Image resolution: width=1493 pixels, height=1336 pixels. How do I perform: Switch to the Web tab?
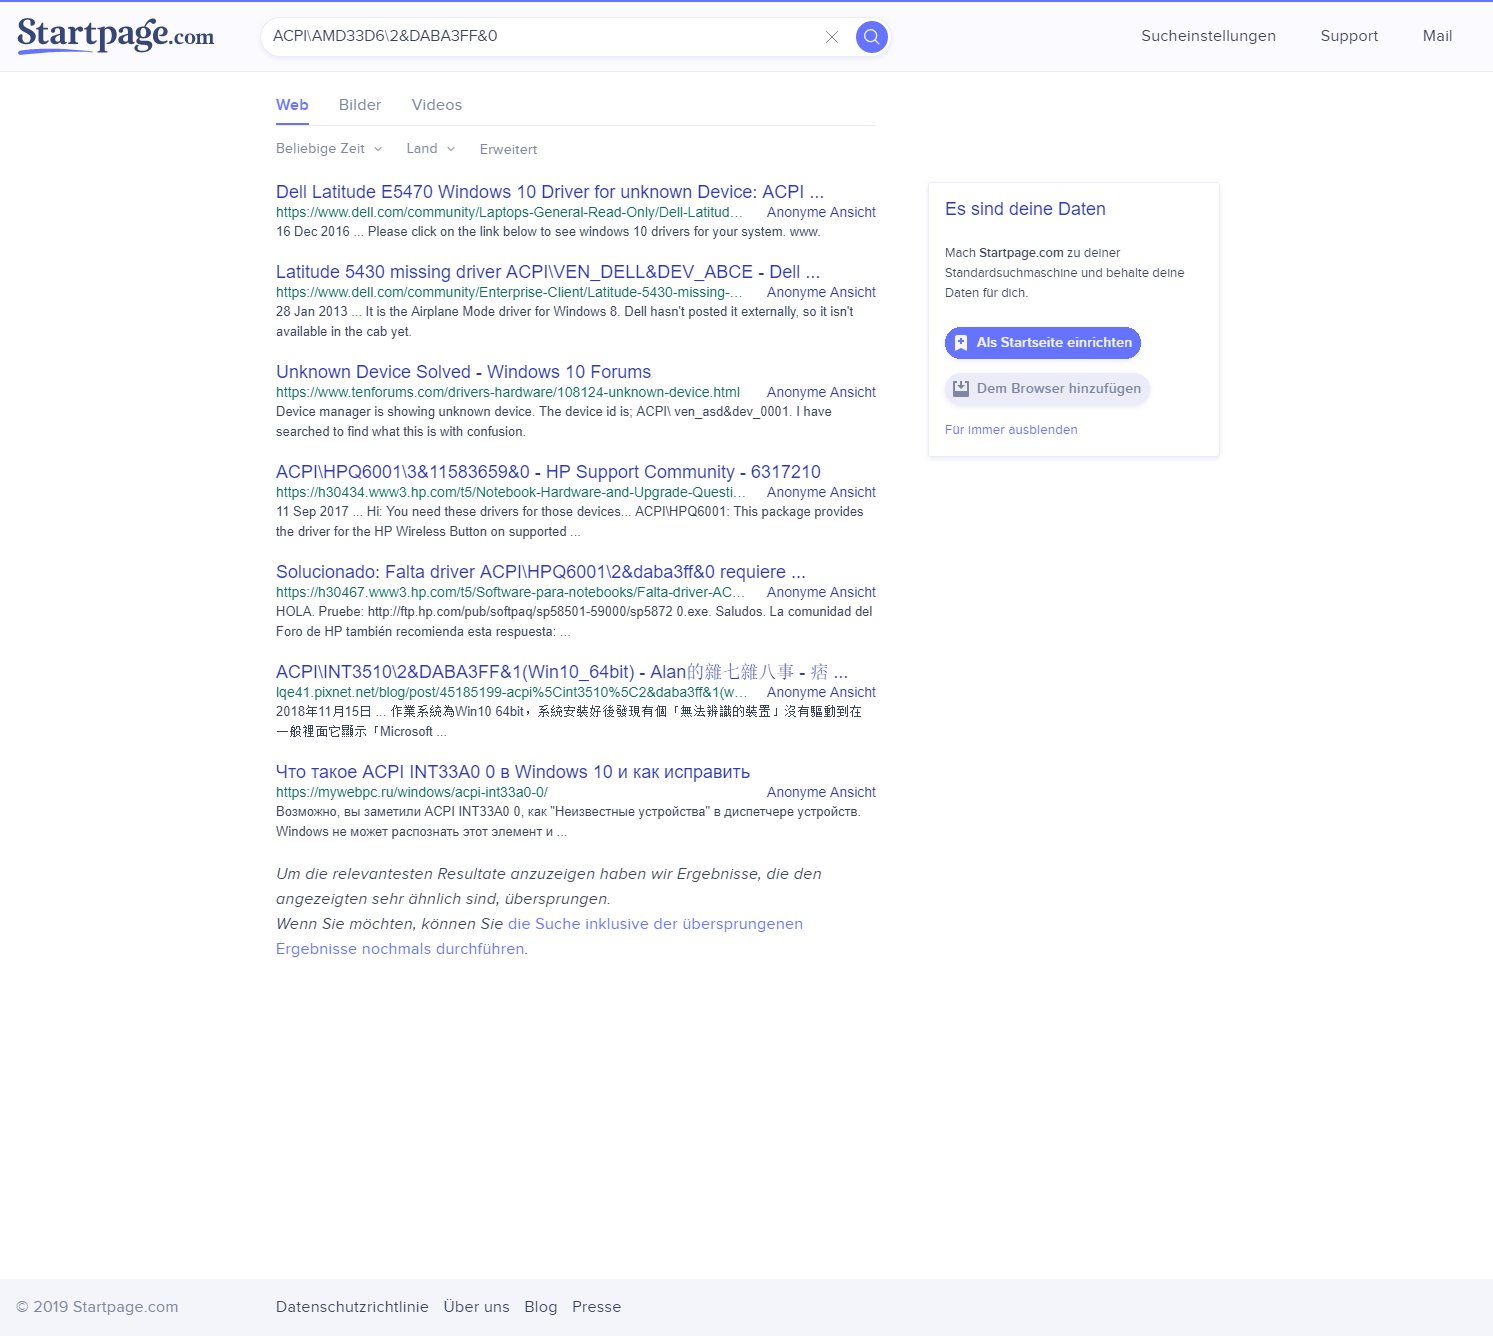click(x=292, y=105)
